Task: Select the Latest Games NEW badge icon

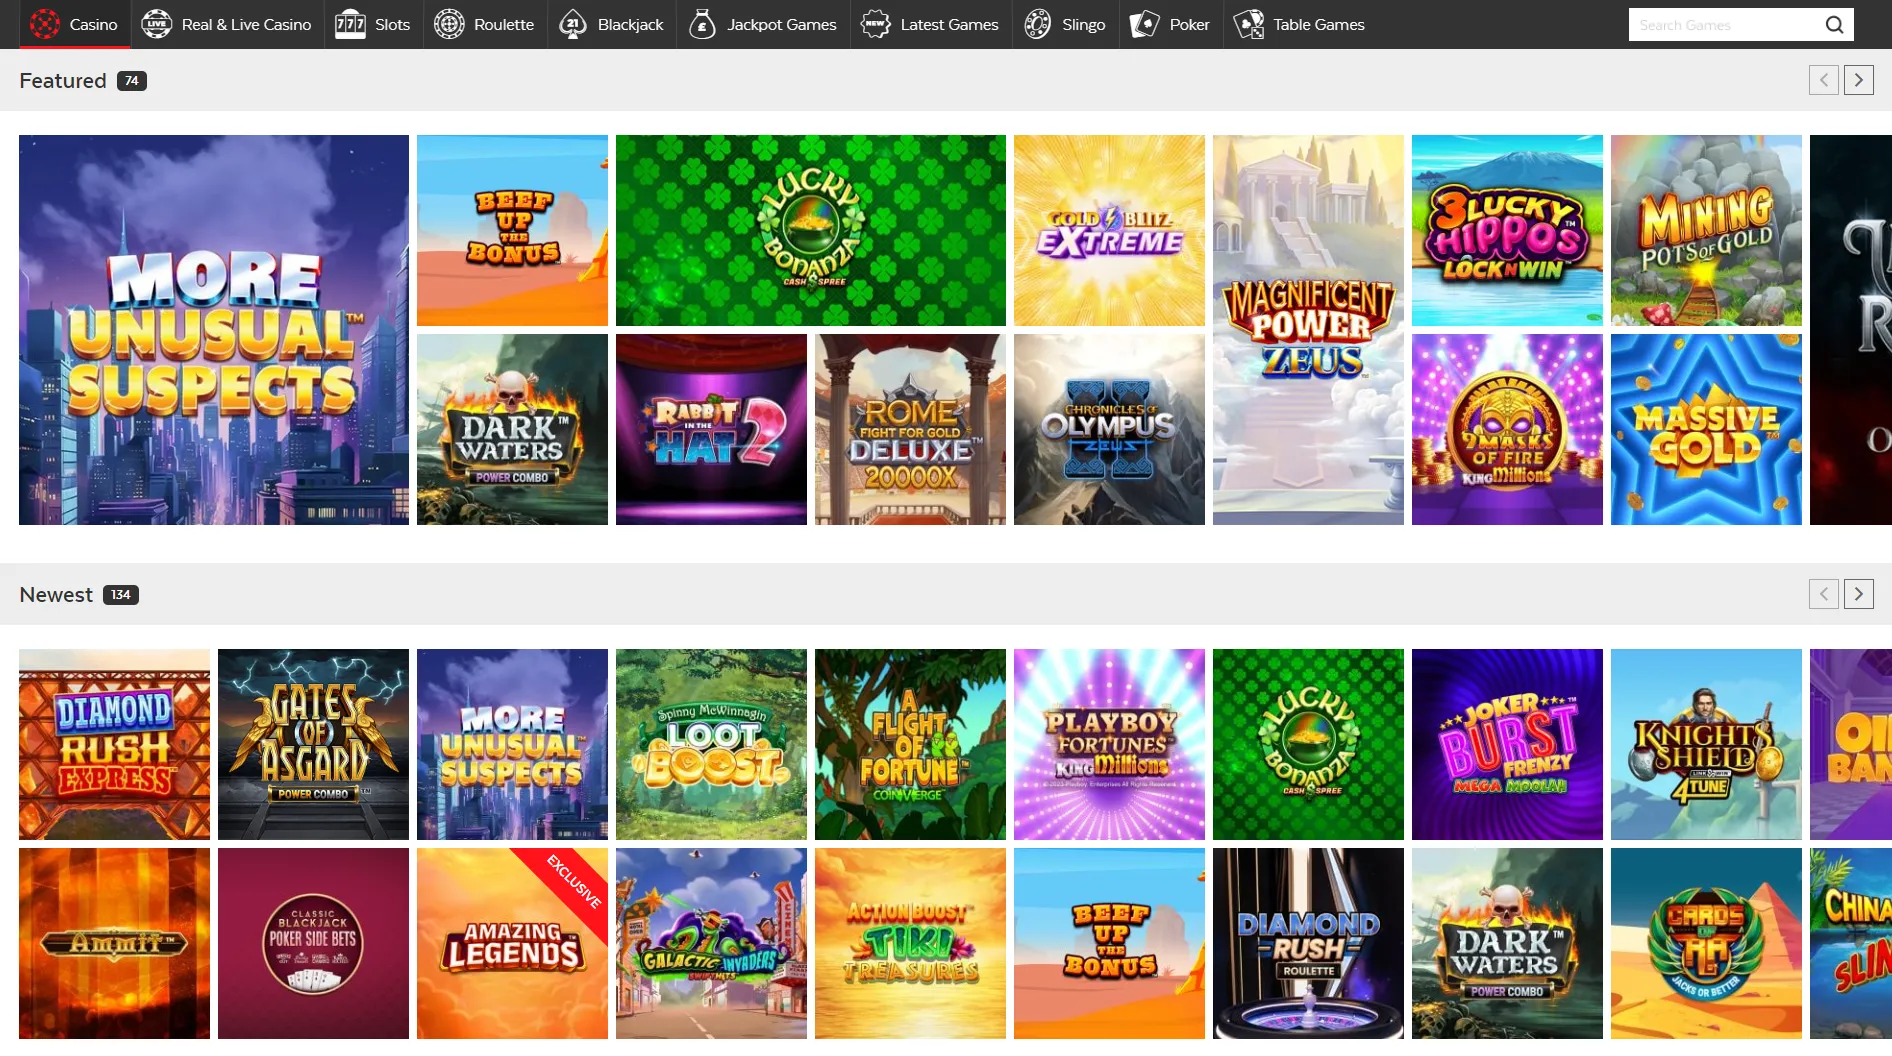Action: click(x=874, y=24)
